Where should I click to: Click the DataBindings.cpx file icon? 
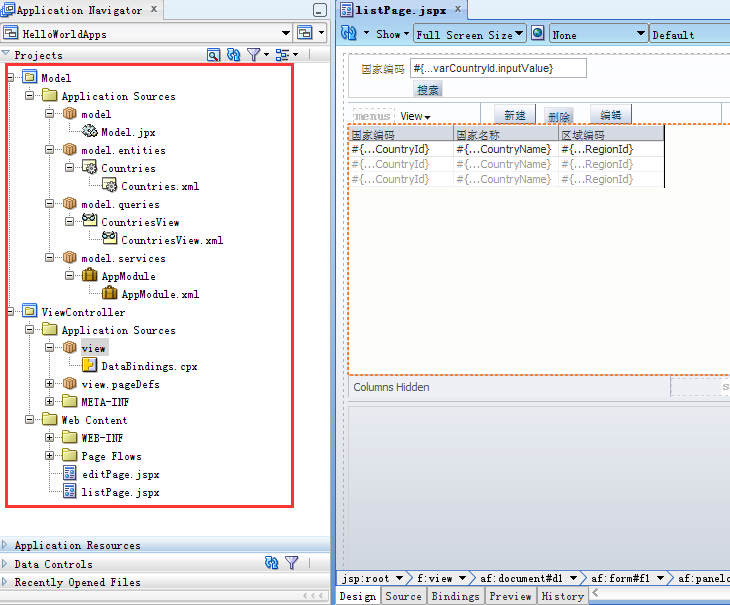pos(89,365)
